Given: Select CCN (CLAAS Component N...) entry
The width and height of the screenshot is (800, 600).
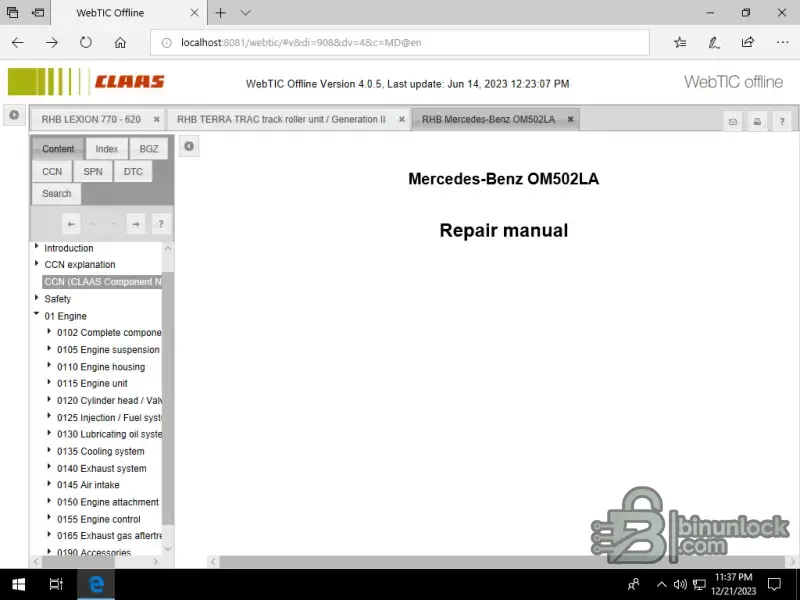Looking at the screenshot, I should (102, 282).
